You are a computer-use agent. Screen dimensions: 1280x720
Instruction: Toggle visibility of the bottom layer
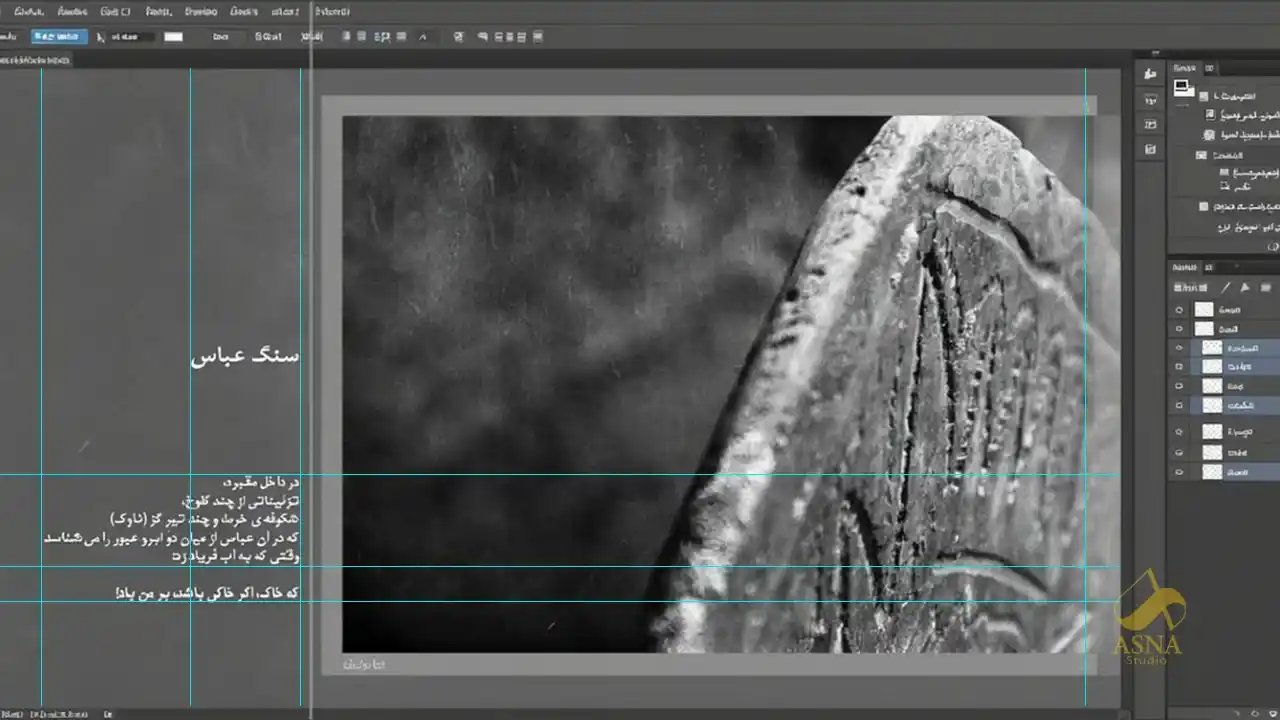1179,472
